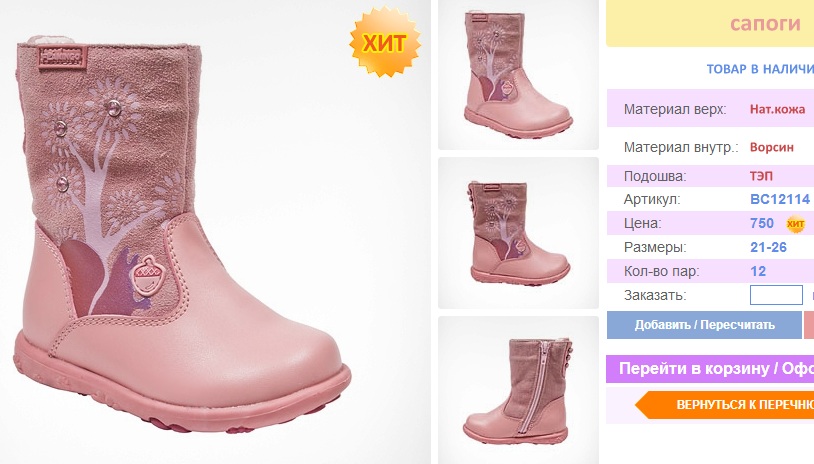Focus the Заказать quantity input field
The image size is (814, 464).
pyautogui.click(x=776, y=295)
